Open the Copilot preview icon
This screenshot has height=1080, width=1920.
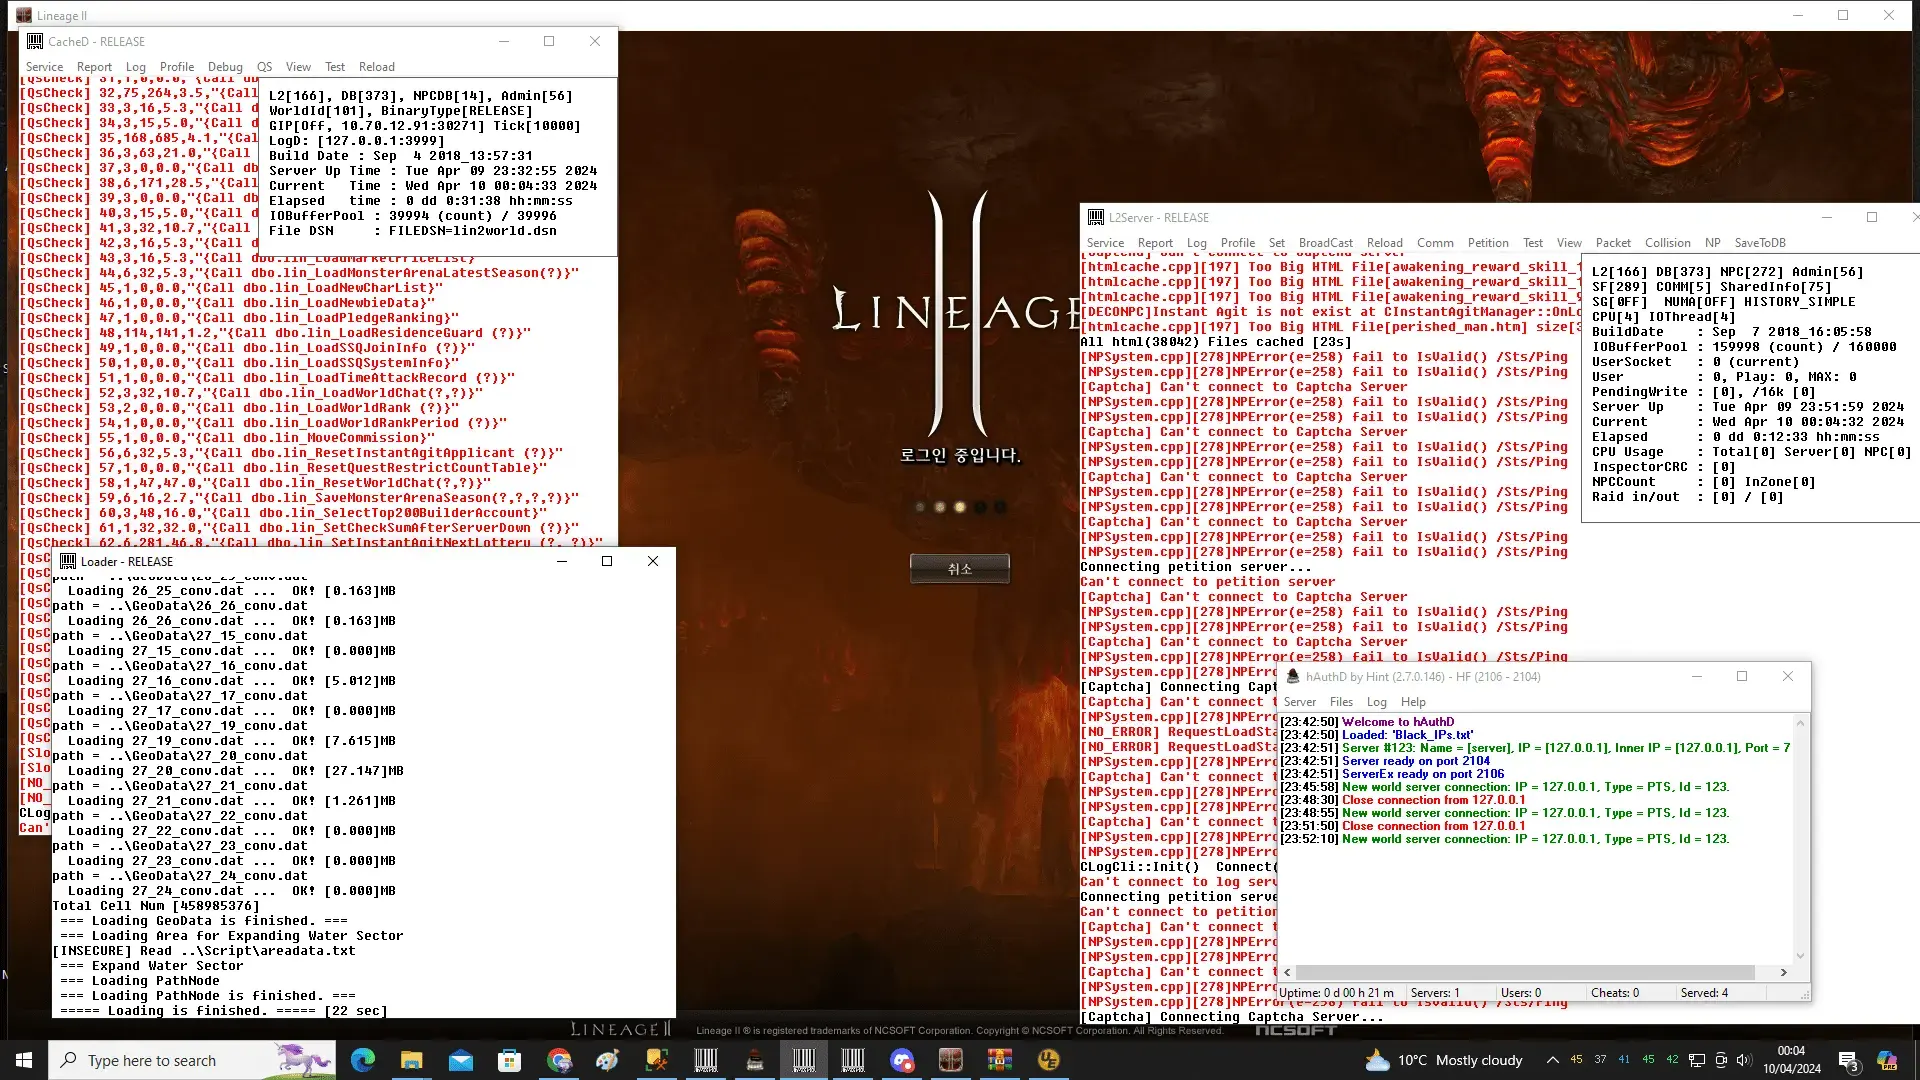pos(1887,1060)
